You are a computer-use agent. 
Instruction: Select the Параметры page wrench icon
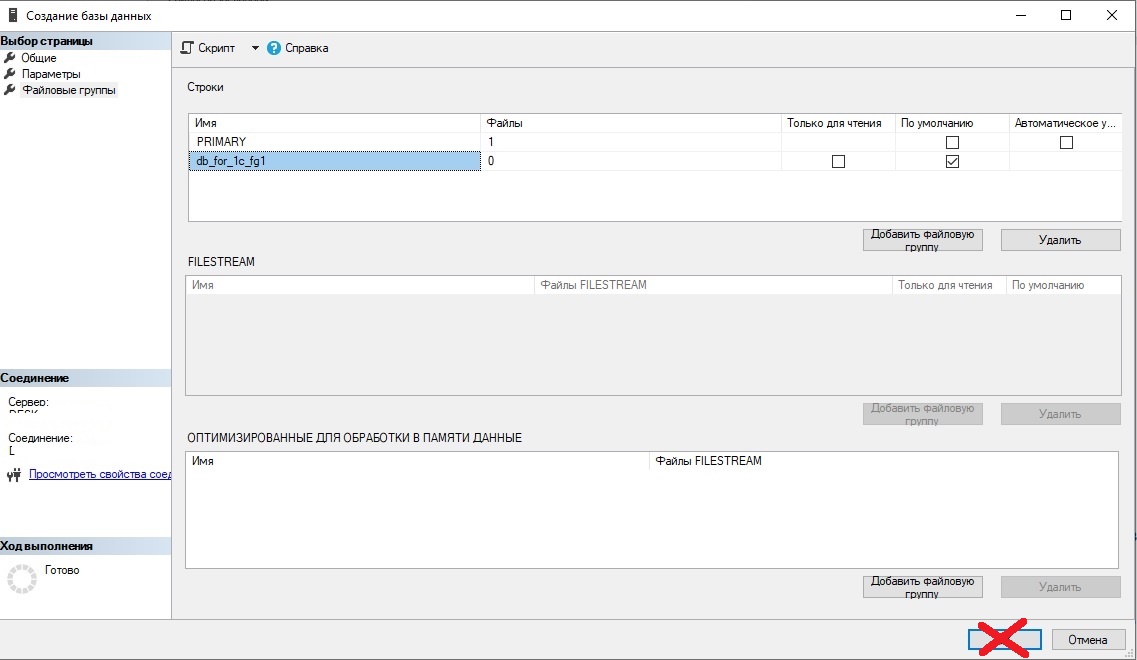[x=10, y=74]
